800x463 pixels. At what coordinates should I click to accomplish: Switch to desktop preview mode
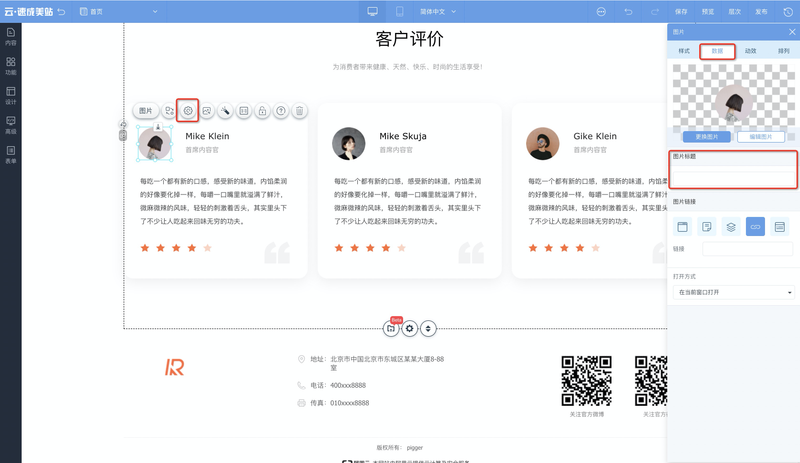372,11
